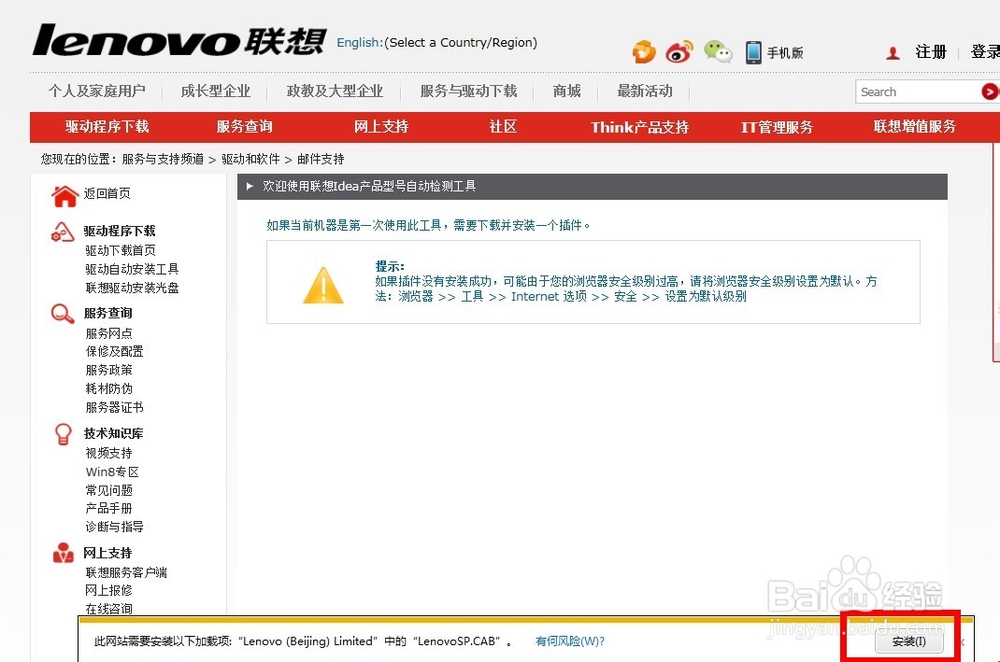
Task: Open the 成长型企业 menu
Action: coord(216,91)
